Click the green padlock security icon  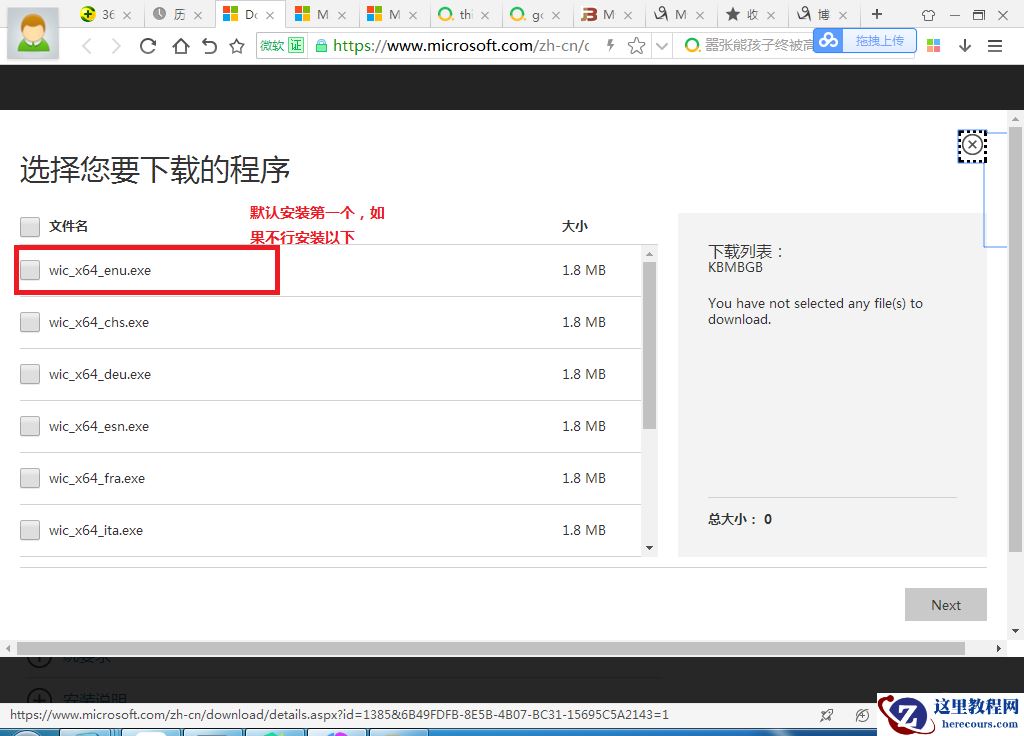[321, 45]
